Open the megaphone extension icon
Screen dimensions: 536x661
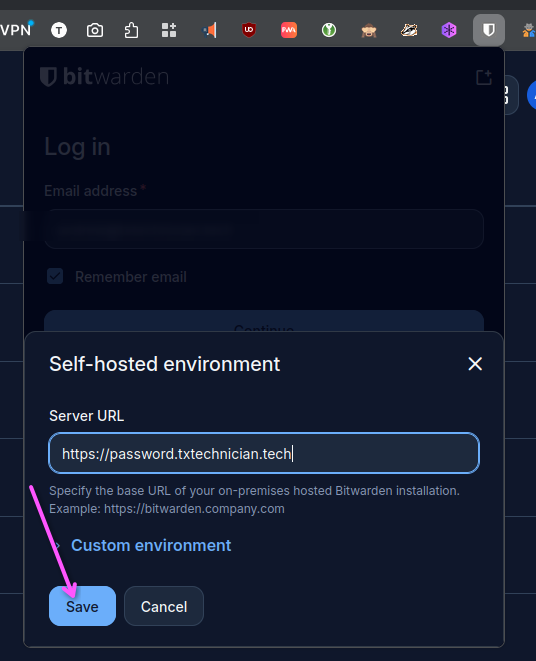click(x=210, y=30)
